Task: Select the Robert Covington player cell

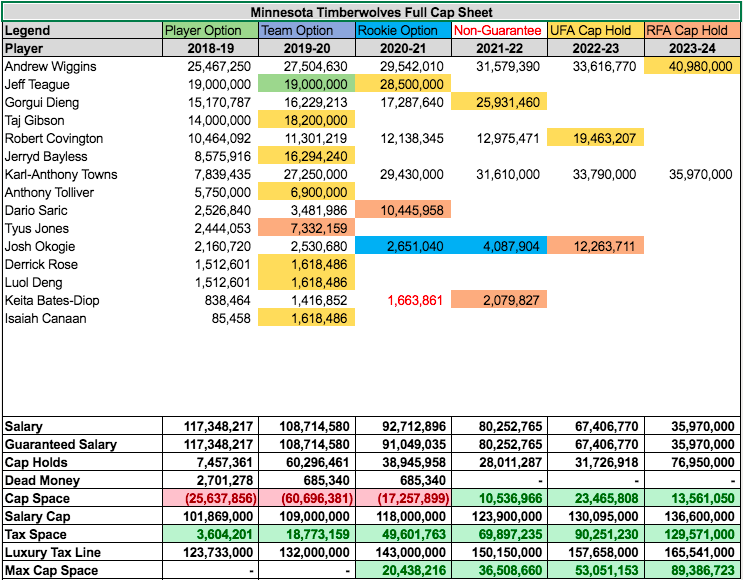Action: tap(82, 138)
